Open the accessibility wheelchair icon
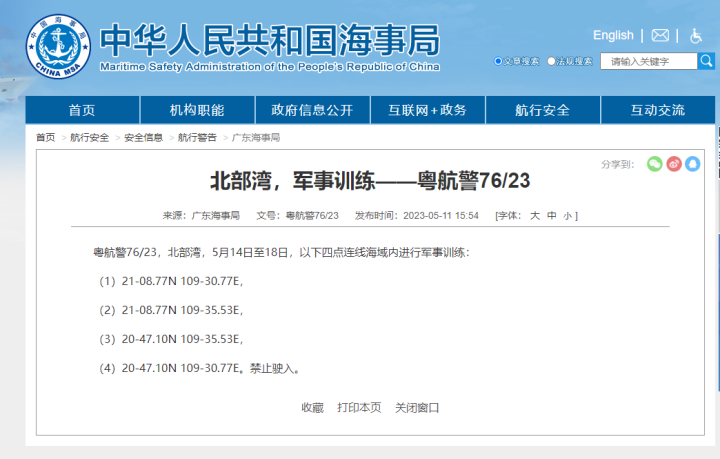 pyautogui.click(x=696, y=35)
